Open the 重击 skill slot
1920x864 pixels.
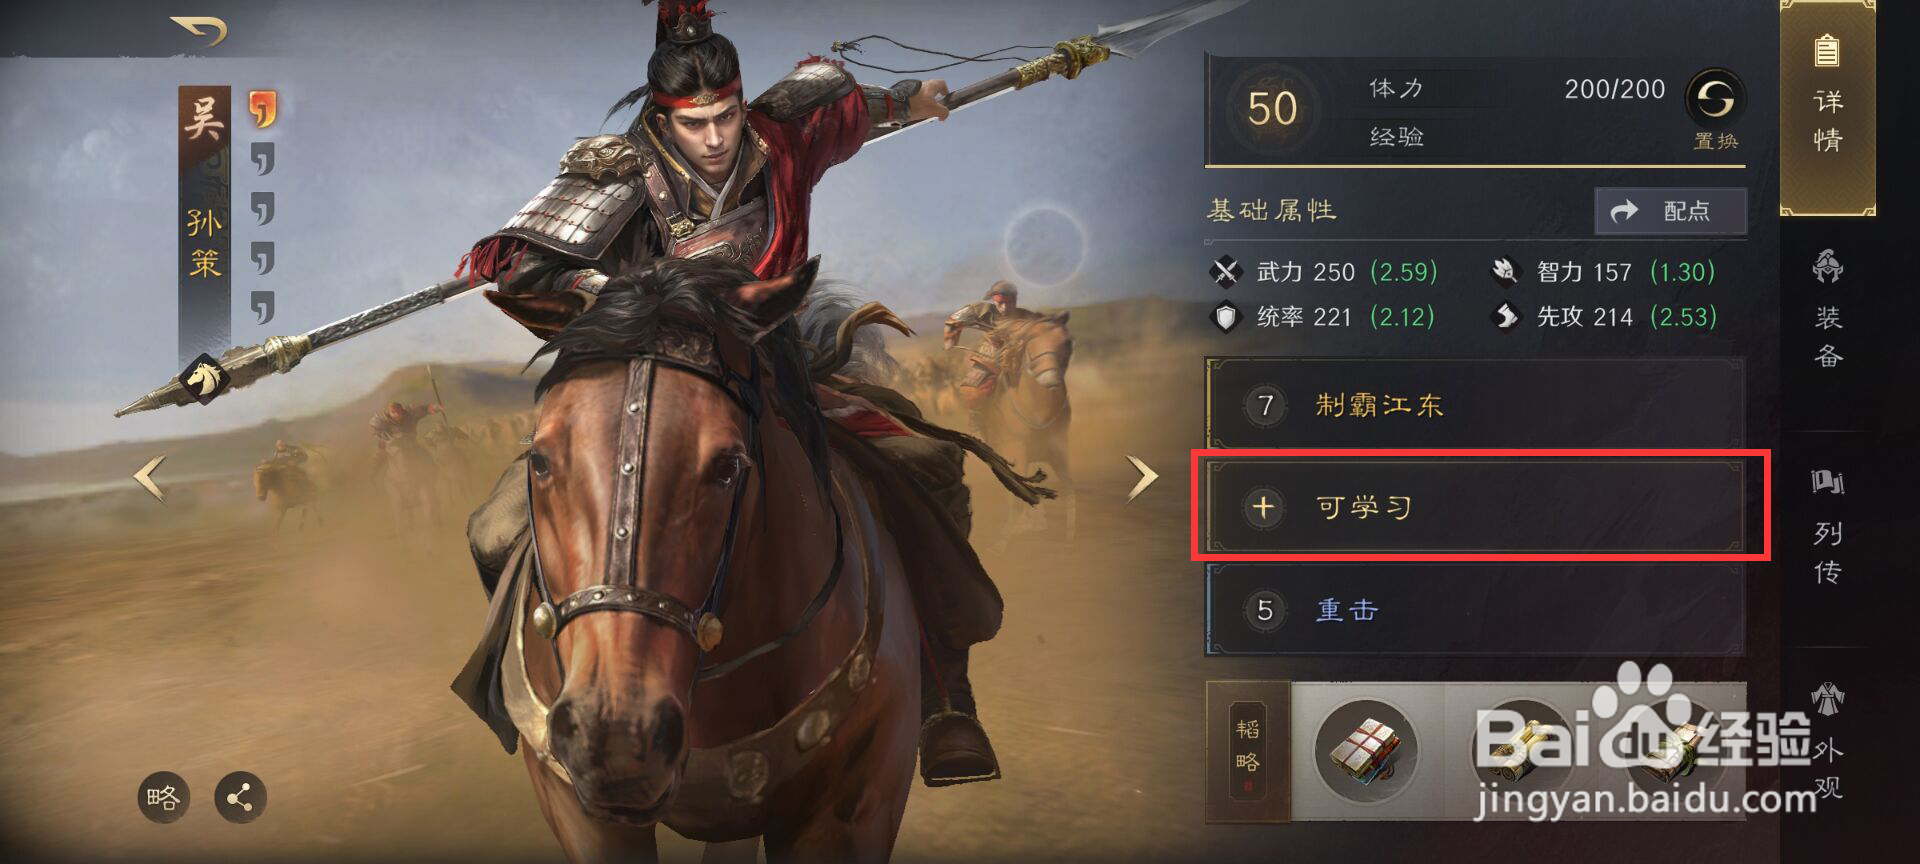point(1475,609)
